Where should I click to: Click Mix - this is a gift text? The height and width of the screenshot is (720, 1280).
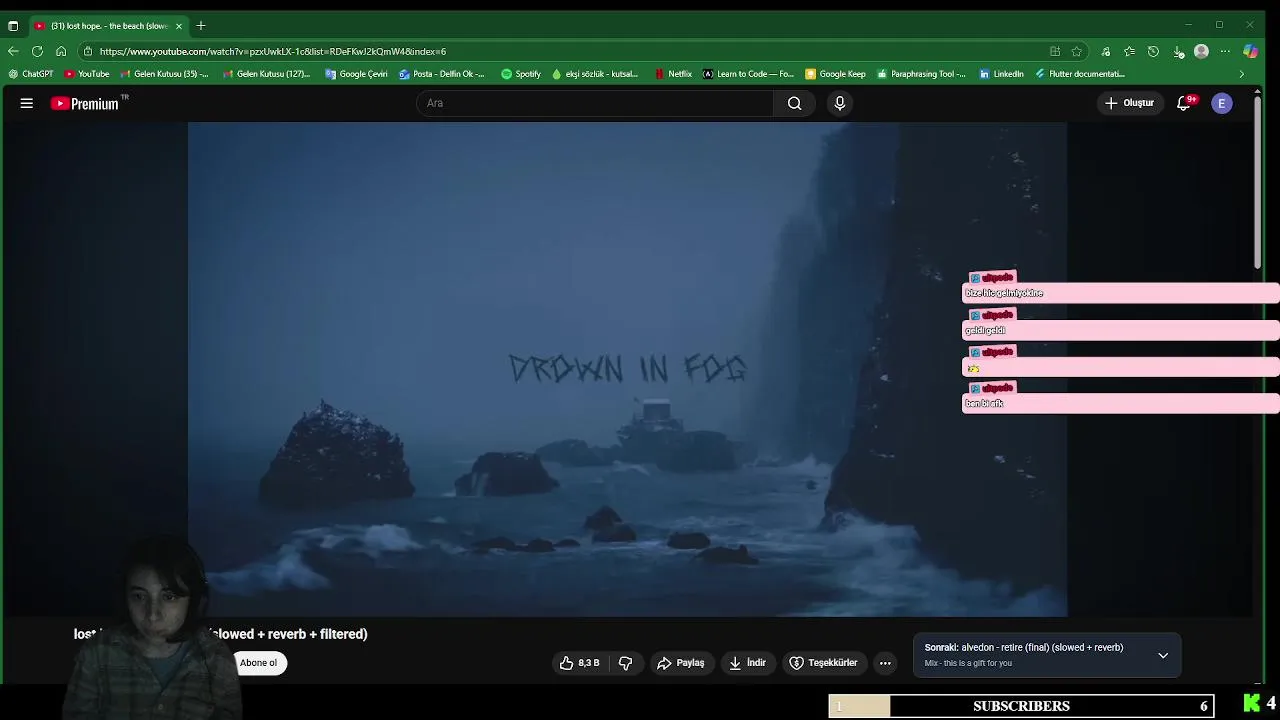coord(968,663)
